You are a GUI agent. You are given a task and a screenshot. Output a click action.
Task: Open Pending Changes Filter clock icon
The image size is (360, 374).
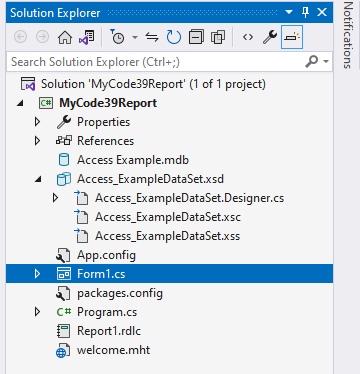click(117, 37)
